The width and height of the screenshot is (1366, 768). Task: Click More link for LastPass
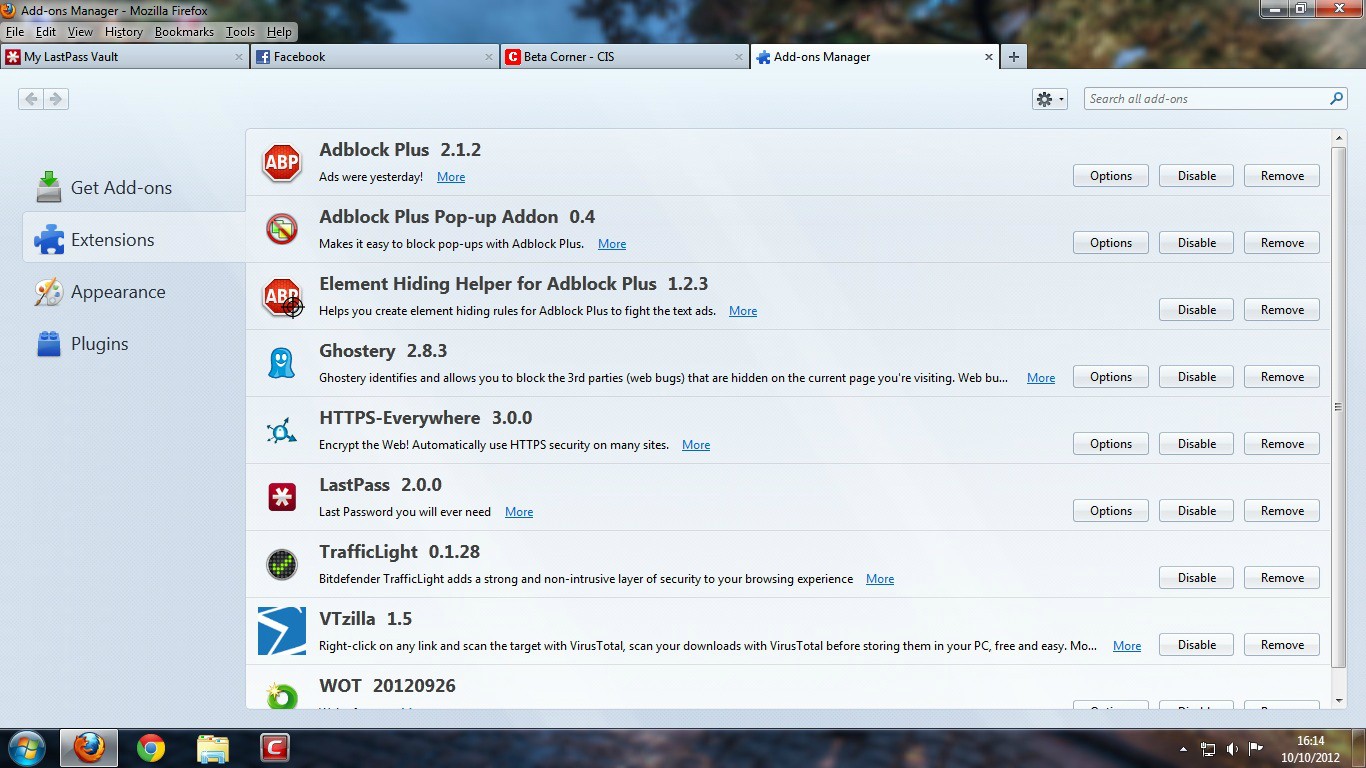click(x=519, y=512)
